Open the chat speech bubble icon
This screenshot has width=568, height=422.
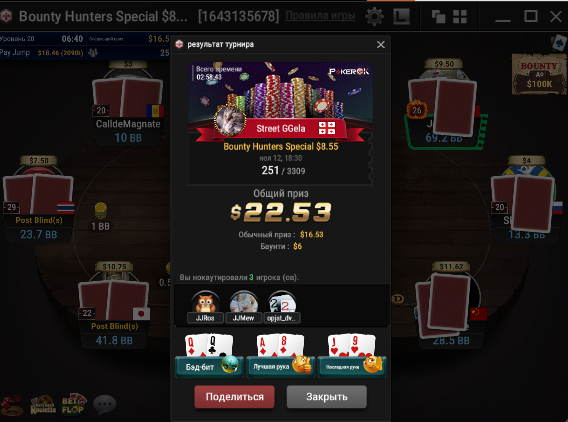point(105,404)
